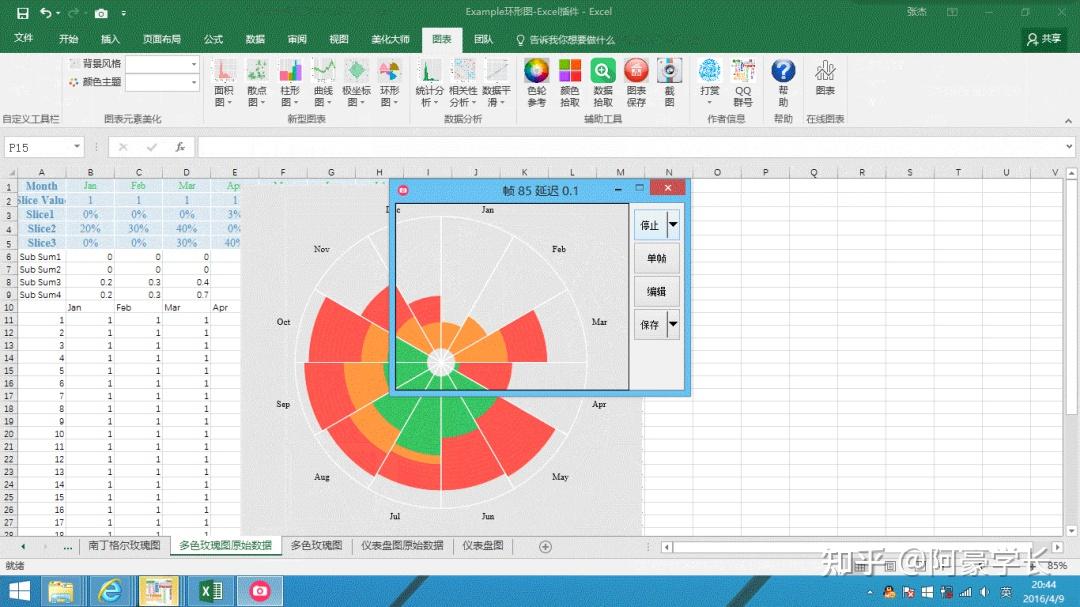1080x607 pixels.
Task: Click the 停止 stop button
Action: point(650,225)
